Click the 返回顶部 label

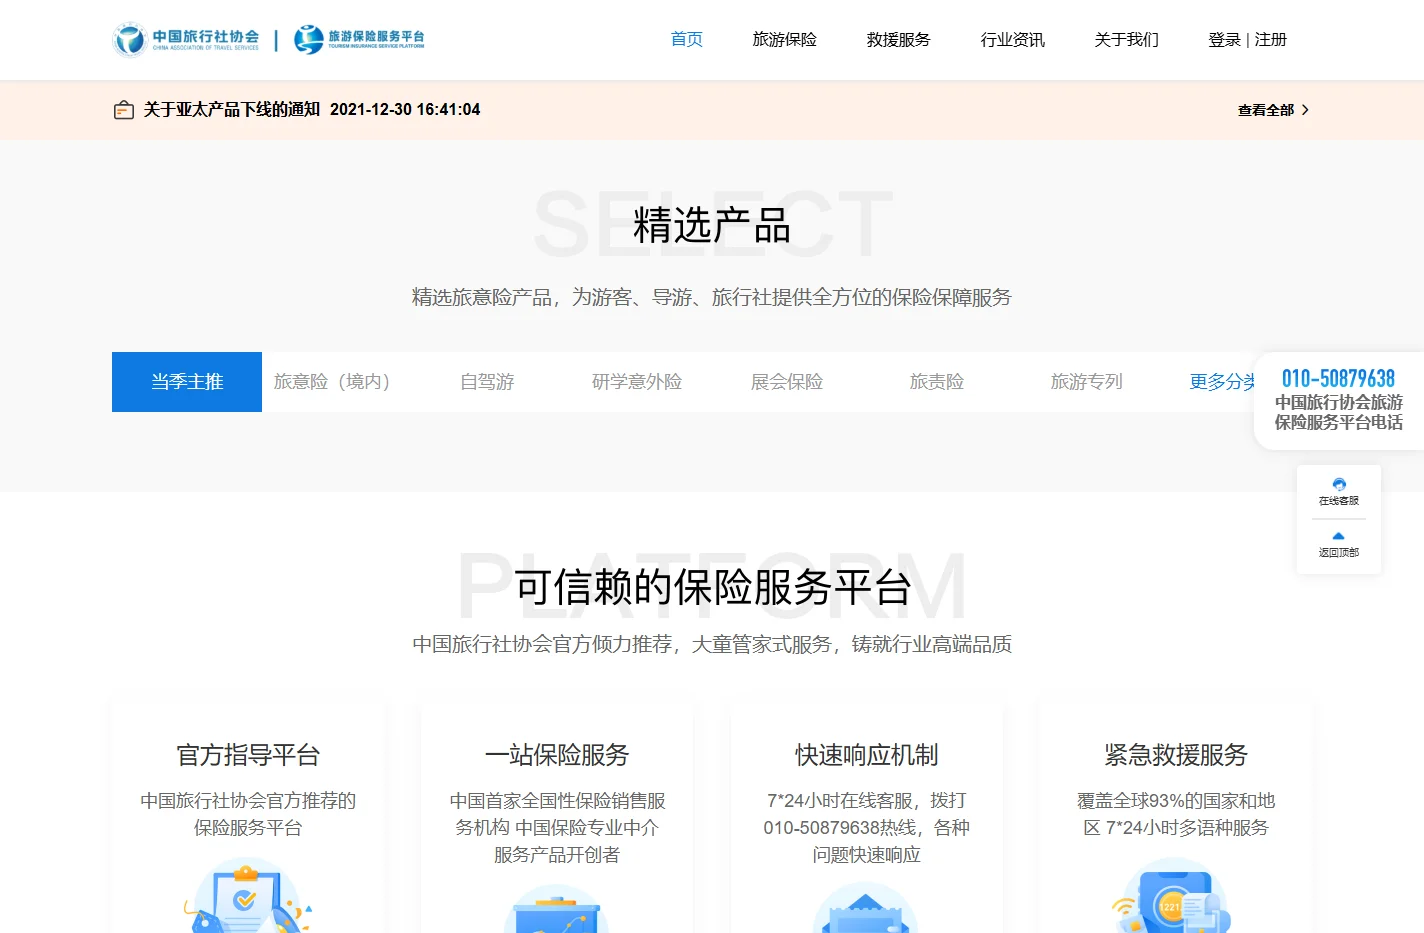[x=1339, y=553]
